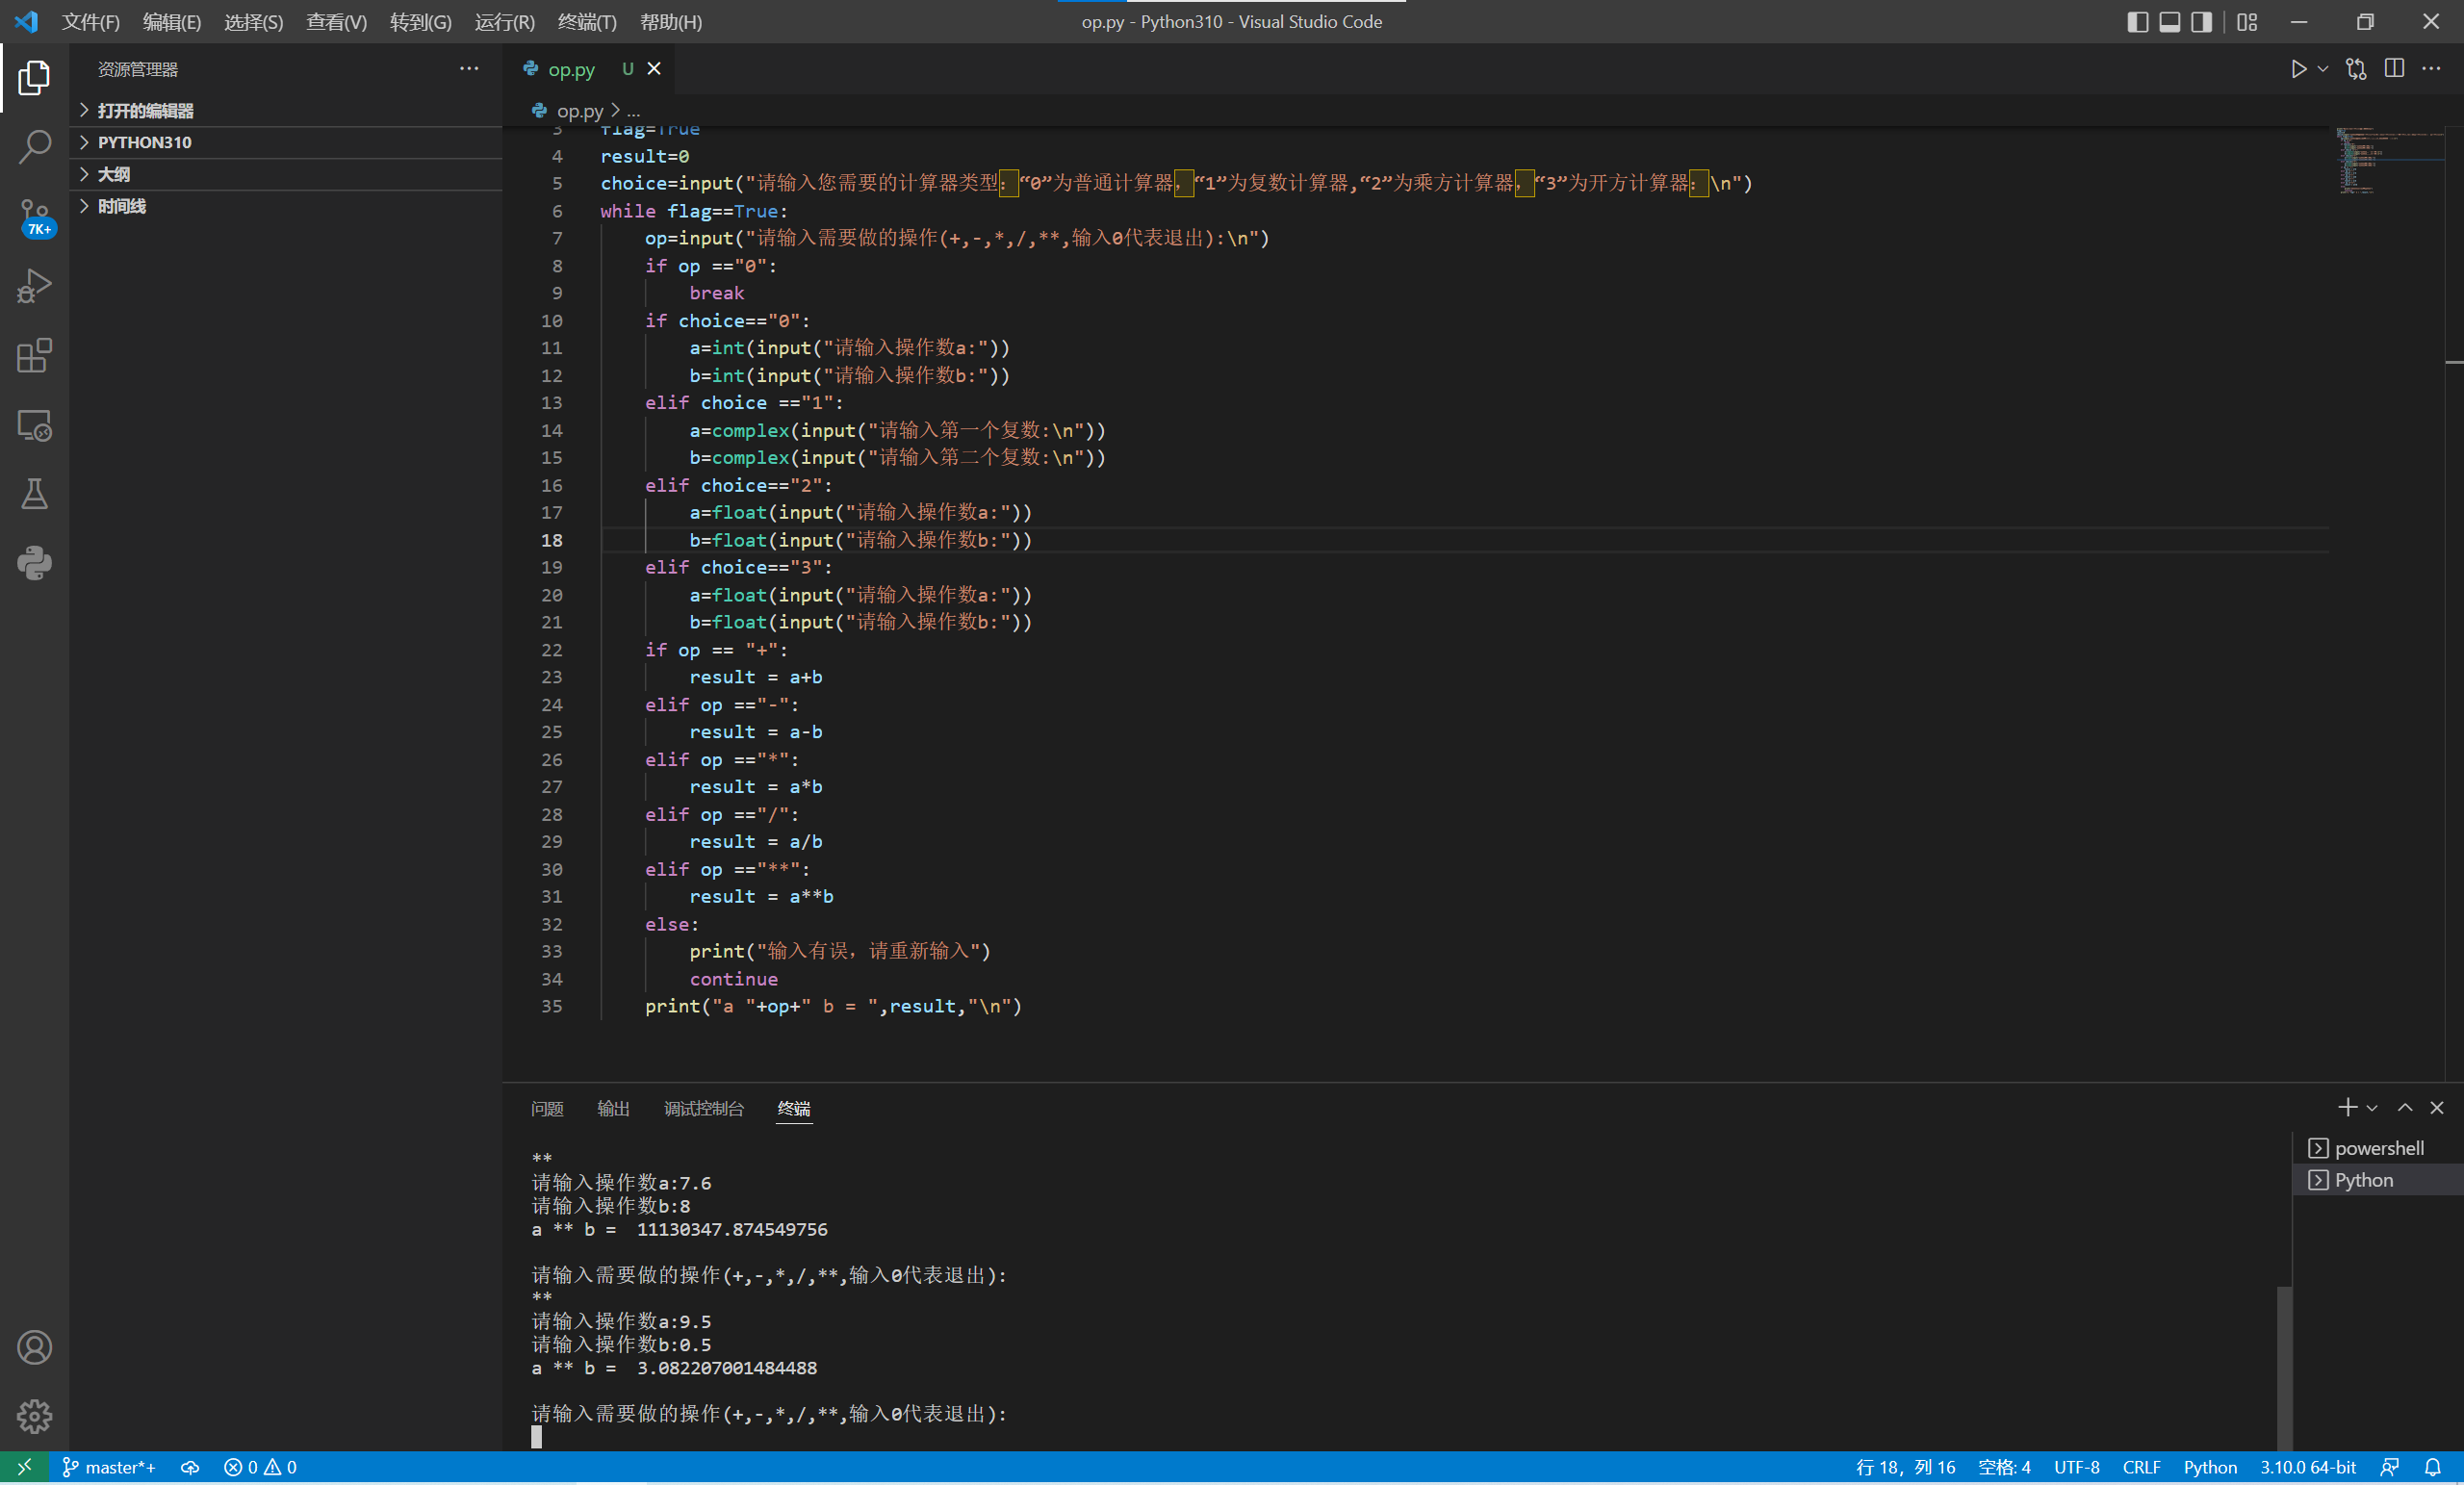
Task: Toggle the secondary sidebar layout button
Action: tap(2201, 22)
